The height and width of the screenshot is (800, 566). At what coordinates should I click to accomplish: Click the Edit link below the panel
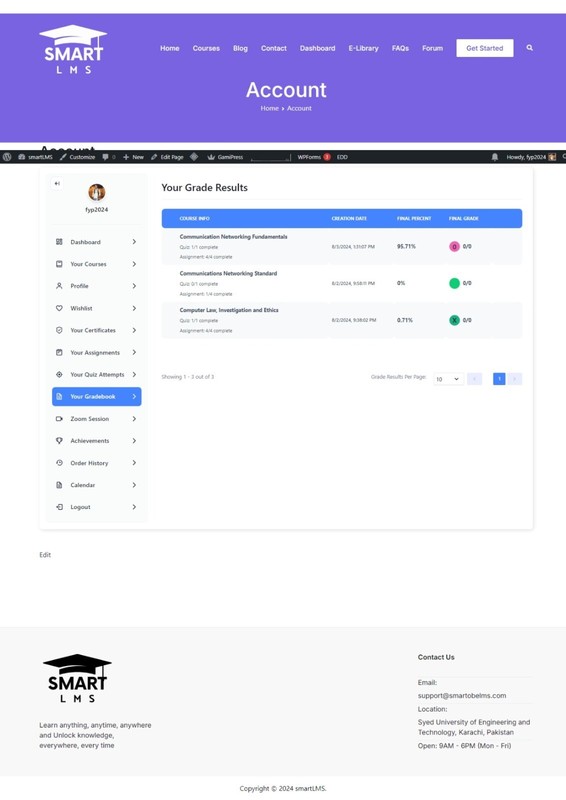[x=45, y=555]
